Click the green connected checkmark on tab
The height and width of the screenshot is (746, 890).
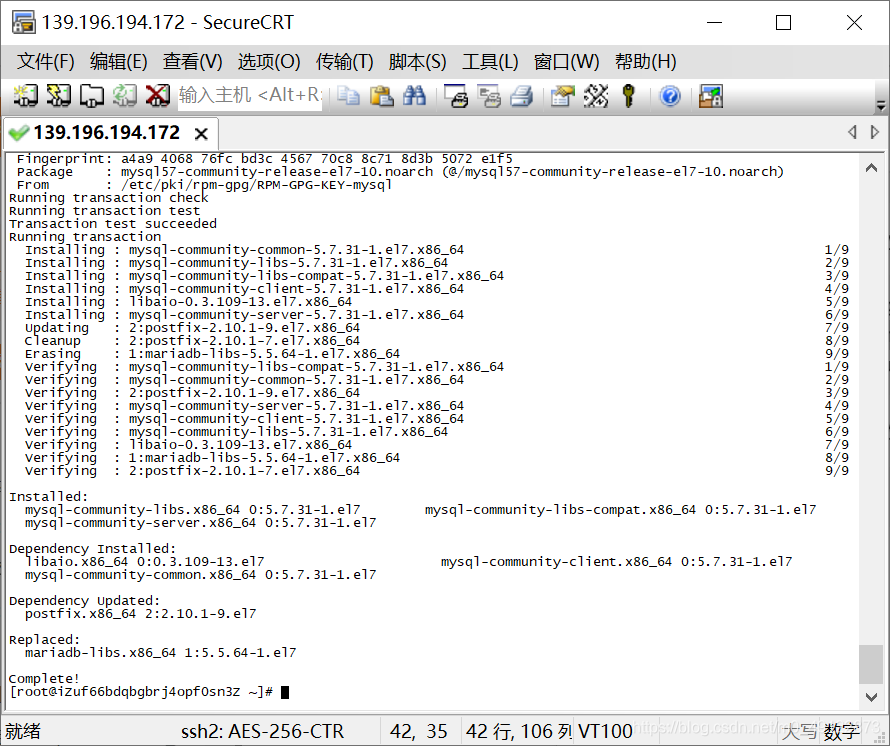point(19,133)
